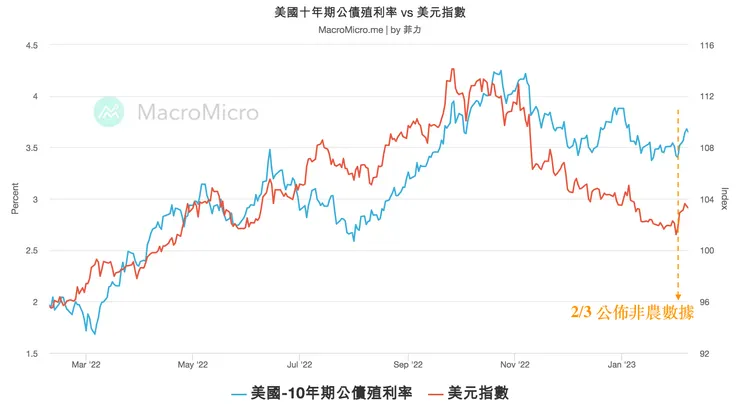Viewport: 740px width, 416px height.
Task: Click the 4.5 tick on the left axis
Action: pyautogui.click(x=31, y=46)
